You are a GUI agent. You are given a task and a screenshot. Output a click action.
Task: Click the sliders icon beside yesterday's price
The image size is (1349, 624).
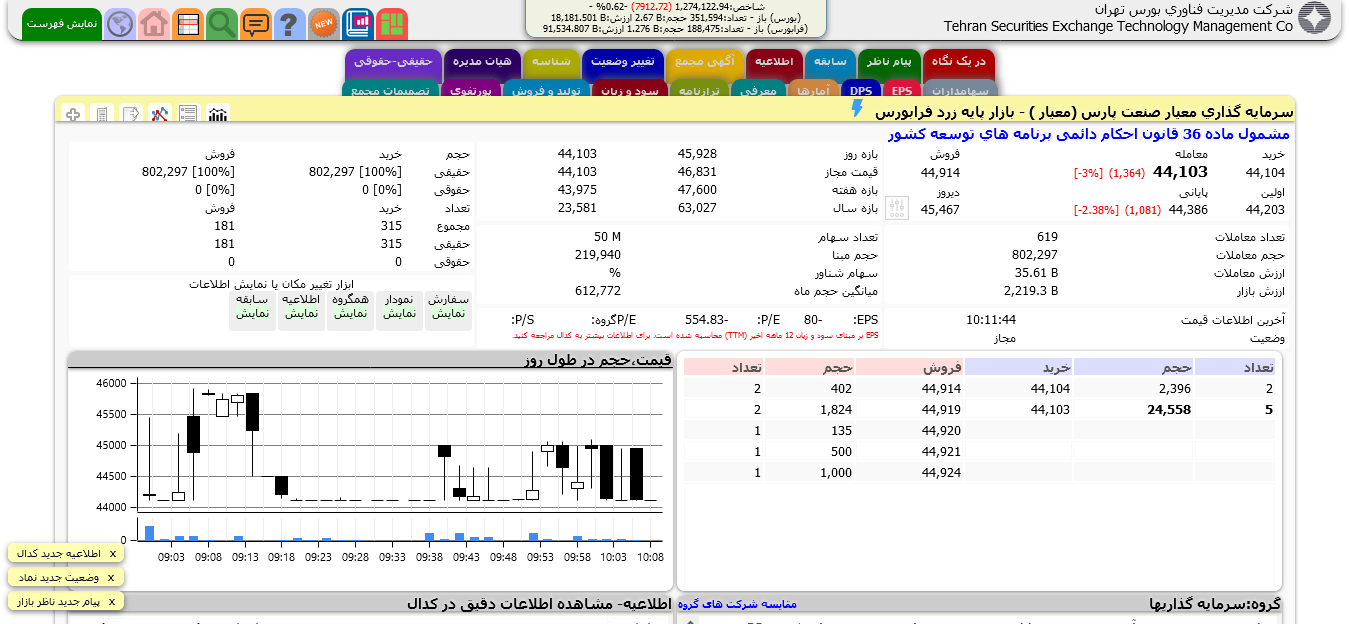(x=897, y=209)
